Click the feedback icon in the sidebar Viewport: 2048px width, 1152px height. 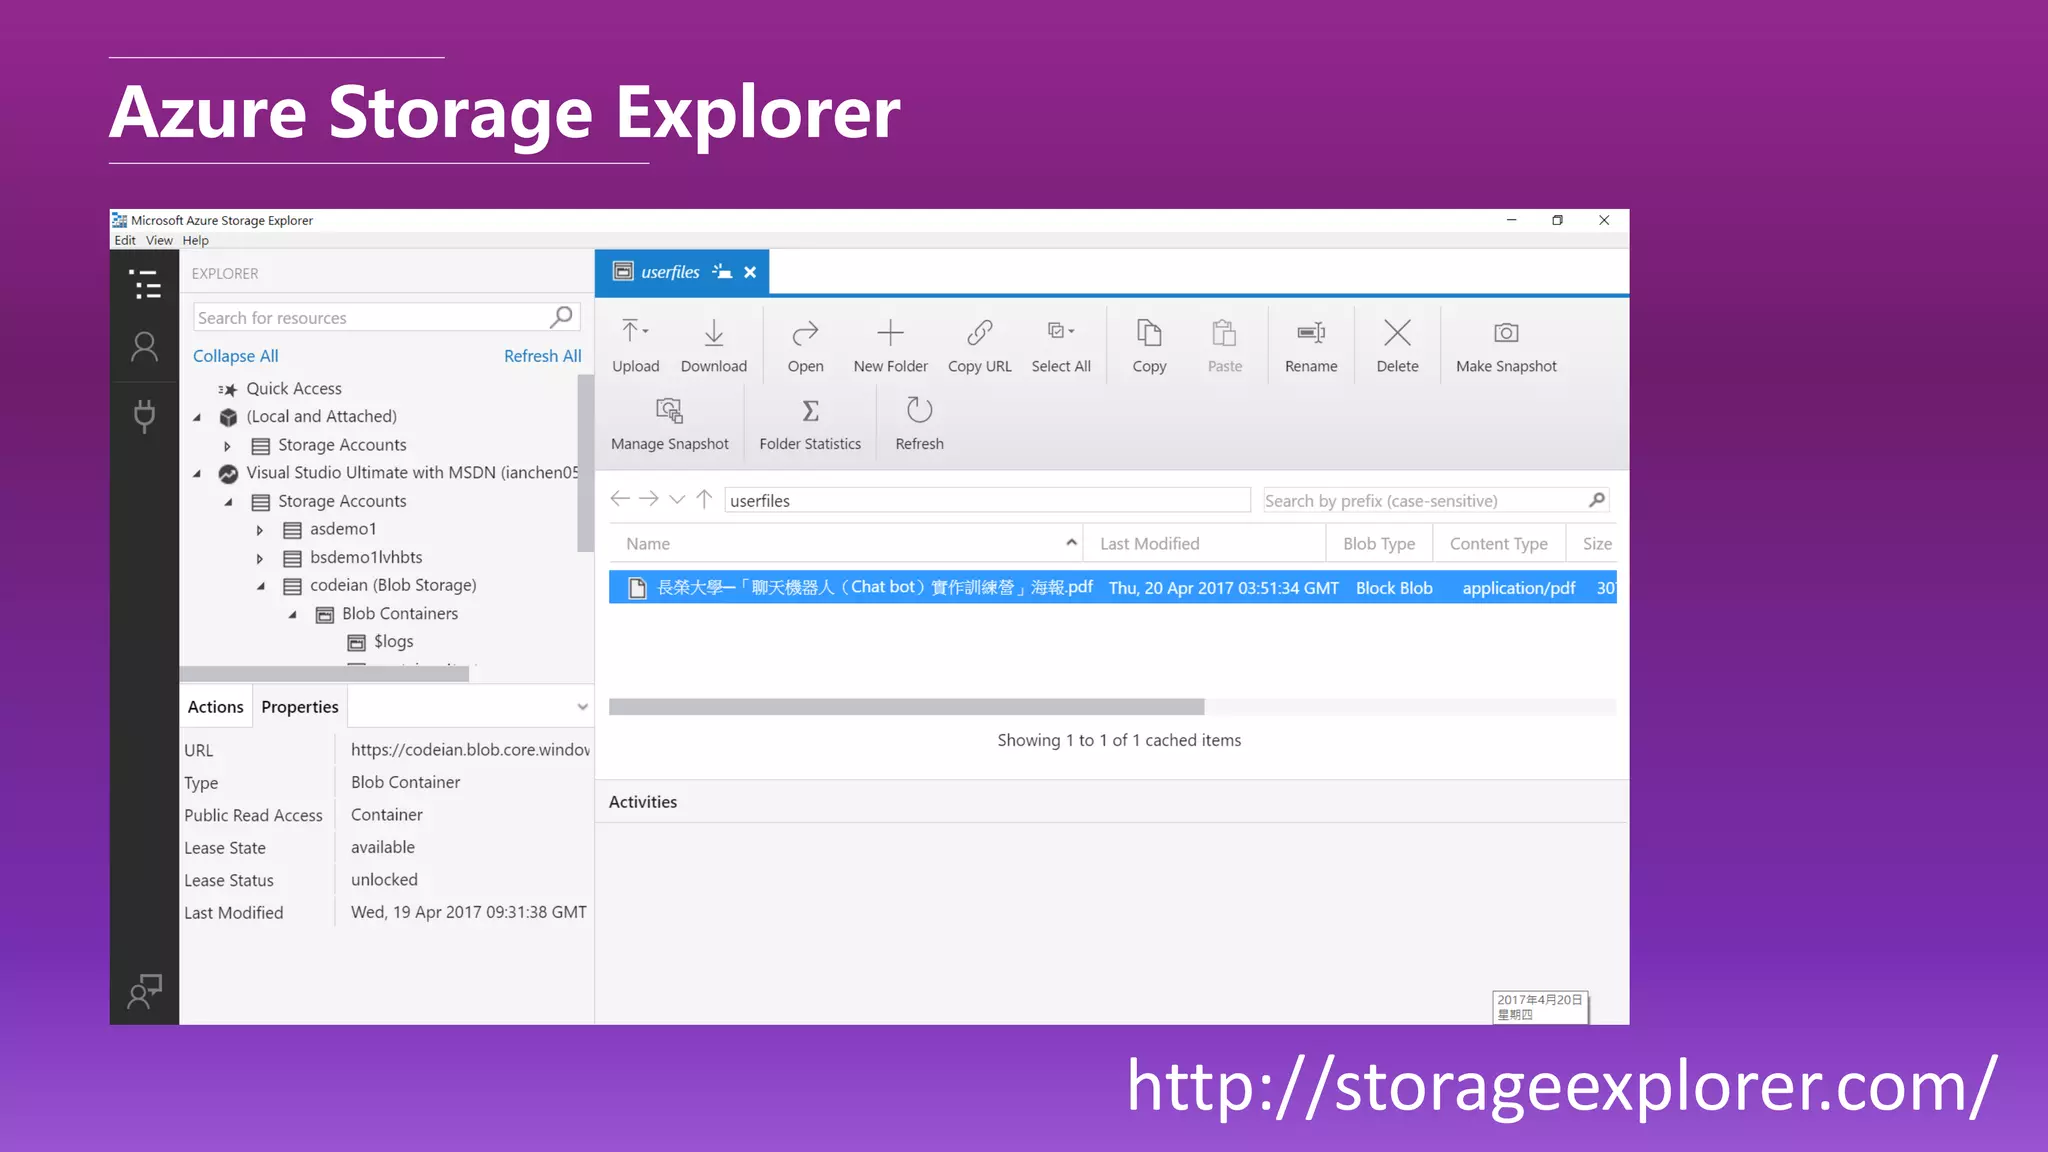144,991
